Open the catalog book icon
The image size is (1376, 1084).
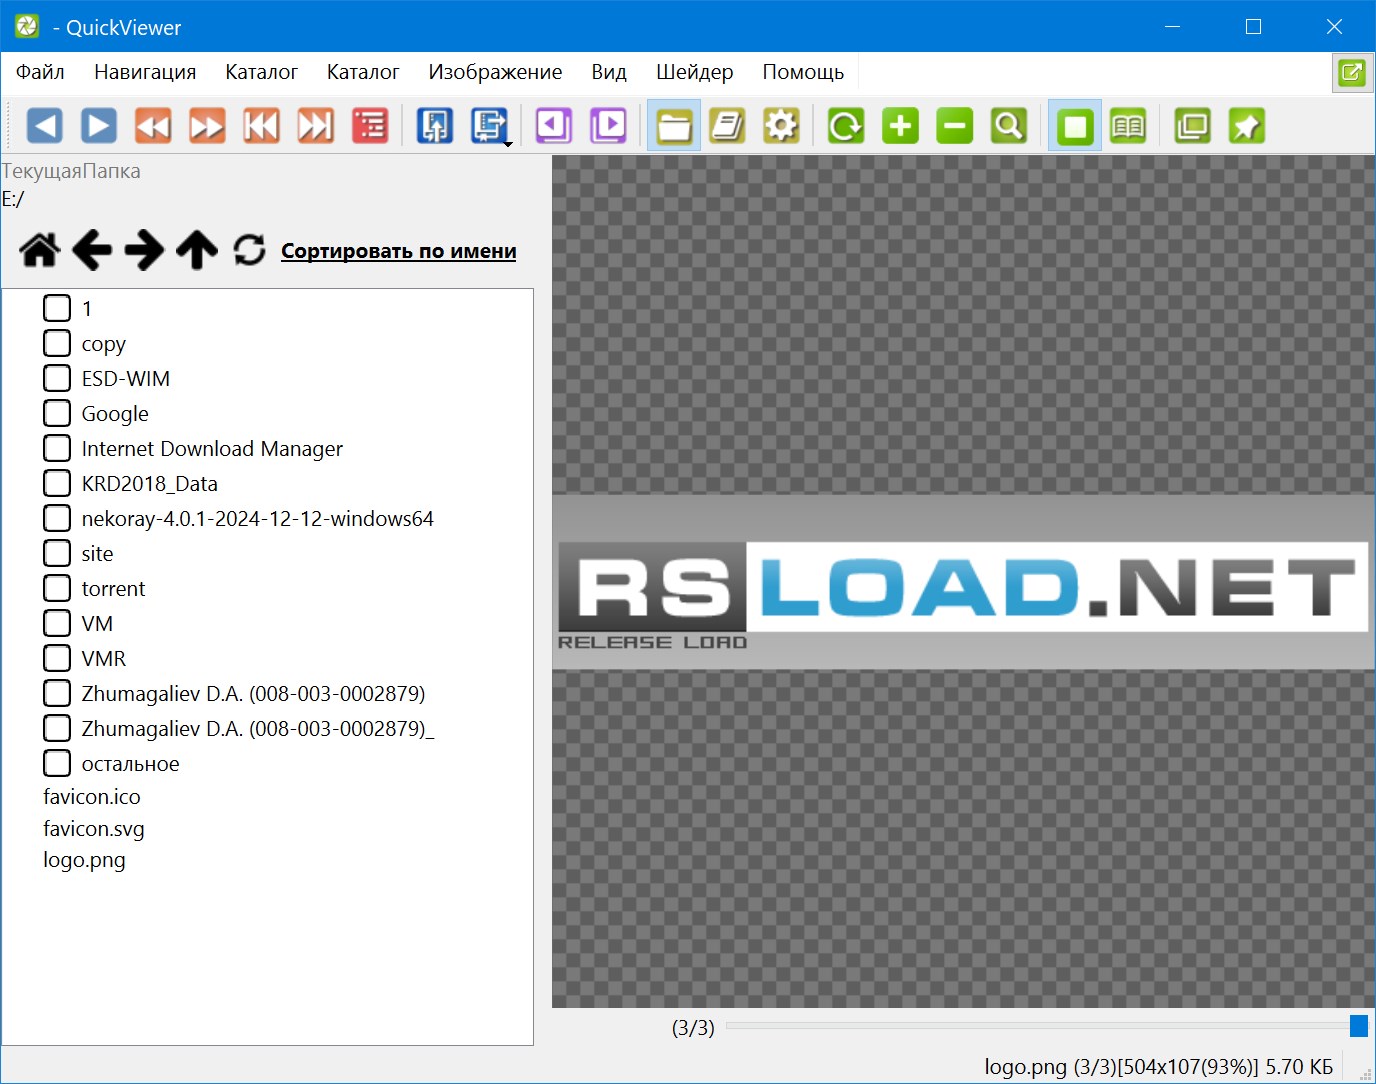tap(728, 126)
